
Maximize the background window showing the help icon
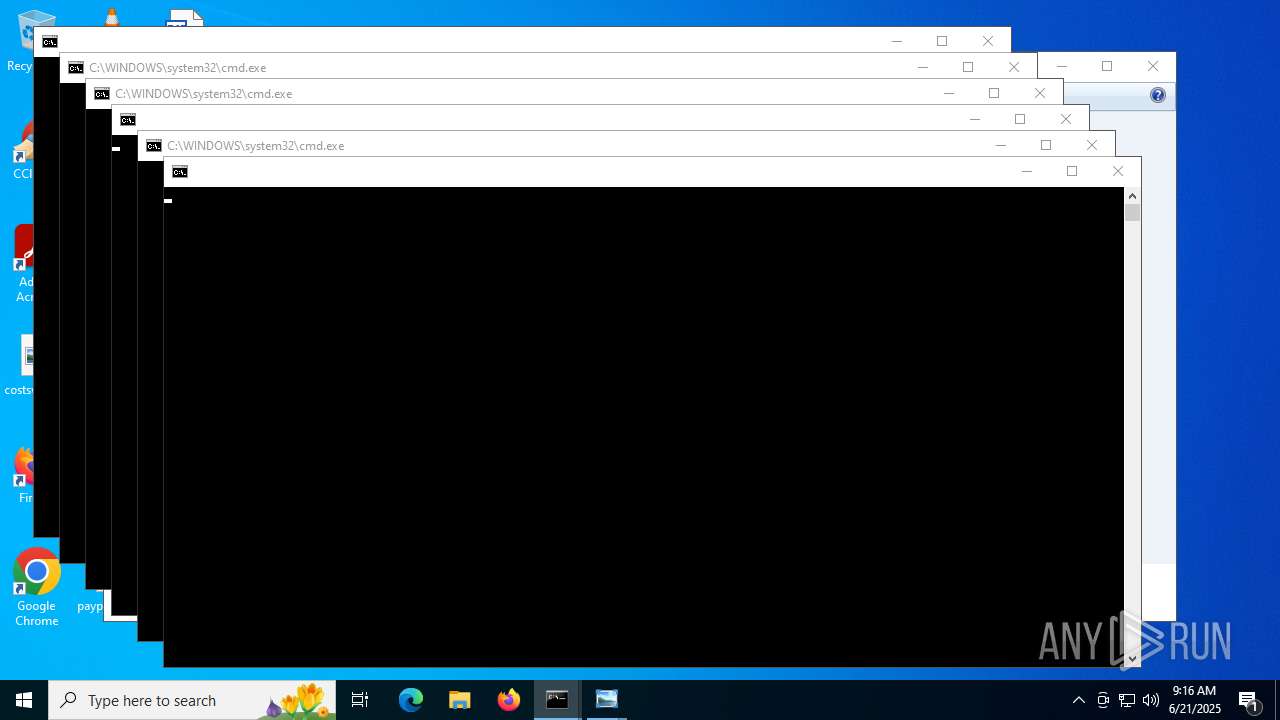(x=1107, y=67)
